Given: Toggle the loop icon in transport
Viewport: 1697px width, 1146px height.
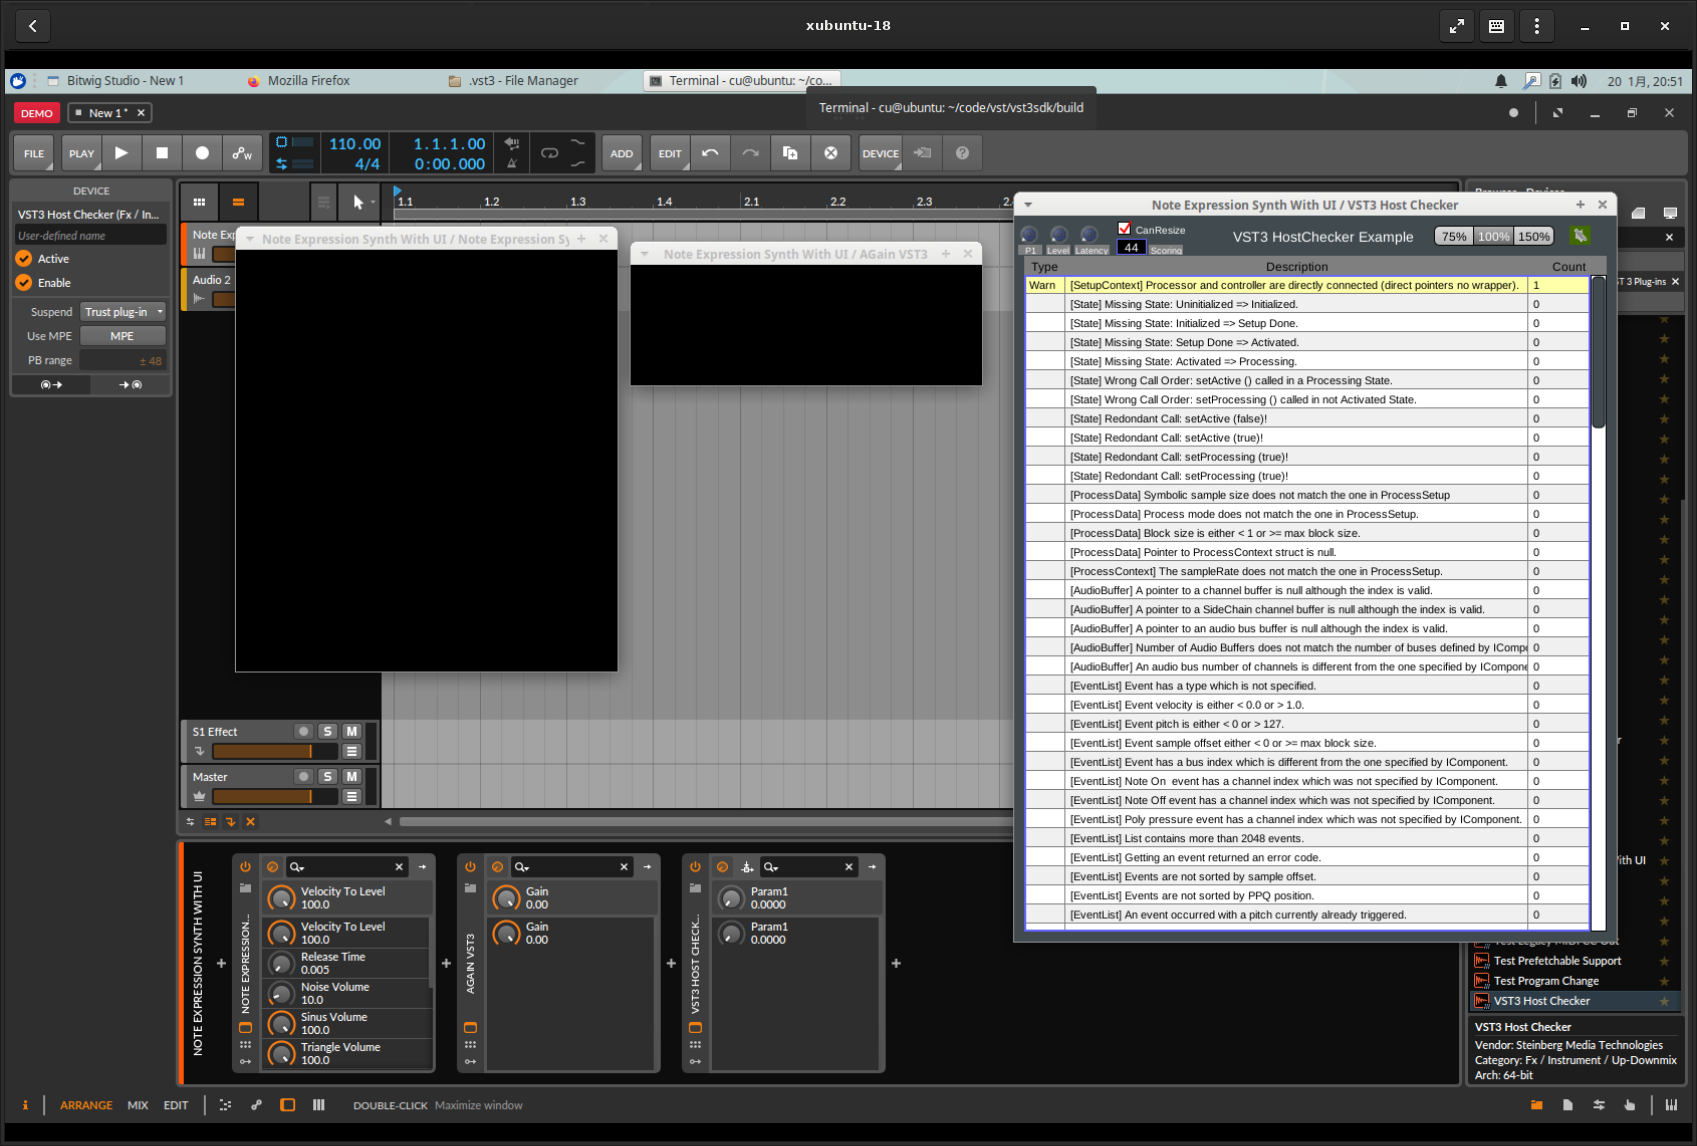Looking at the screenshot, I should click(549, 153).
